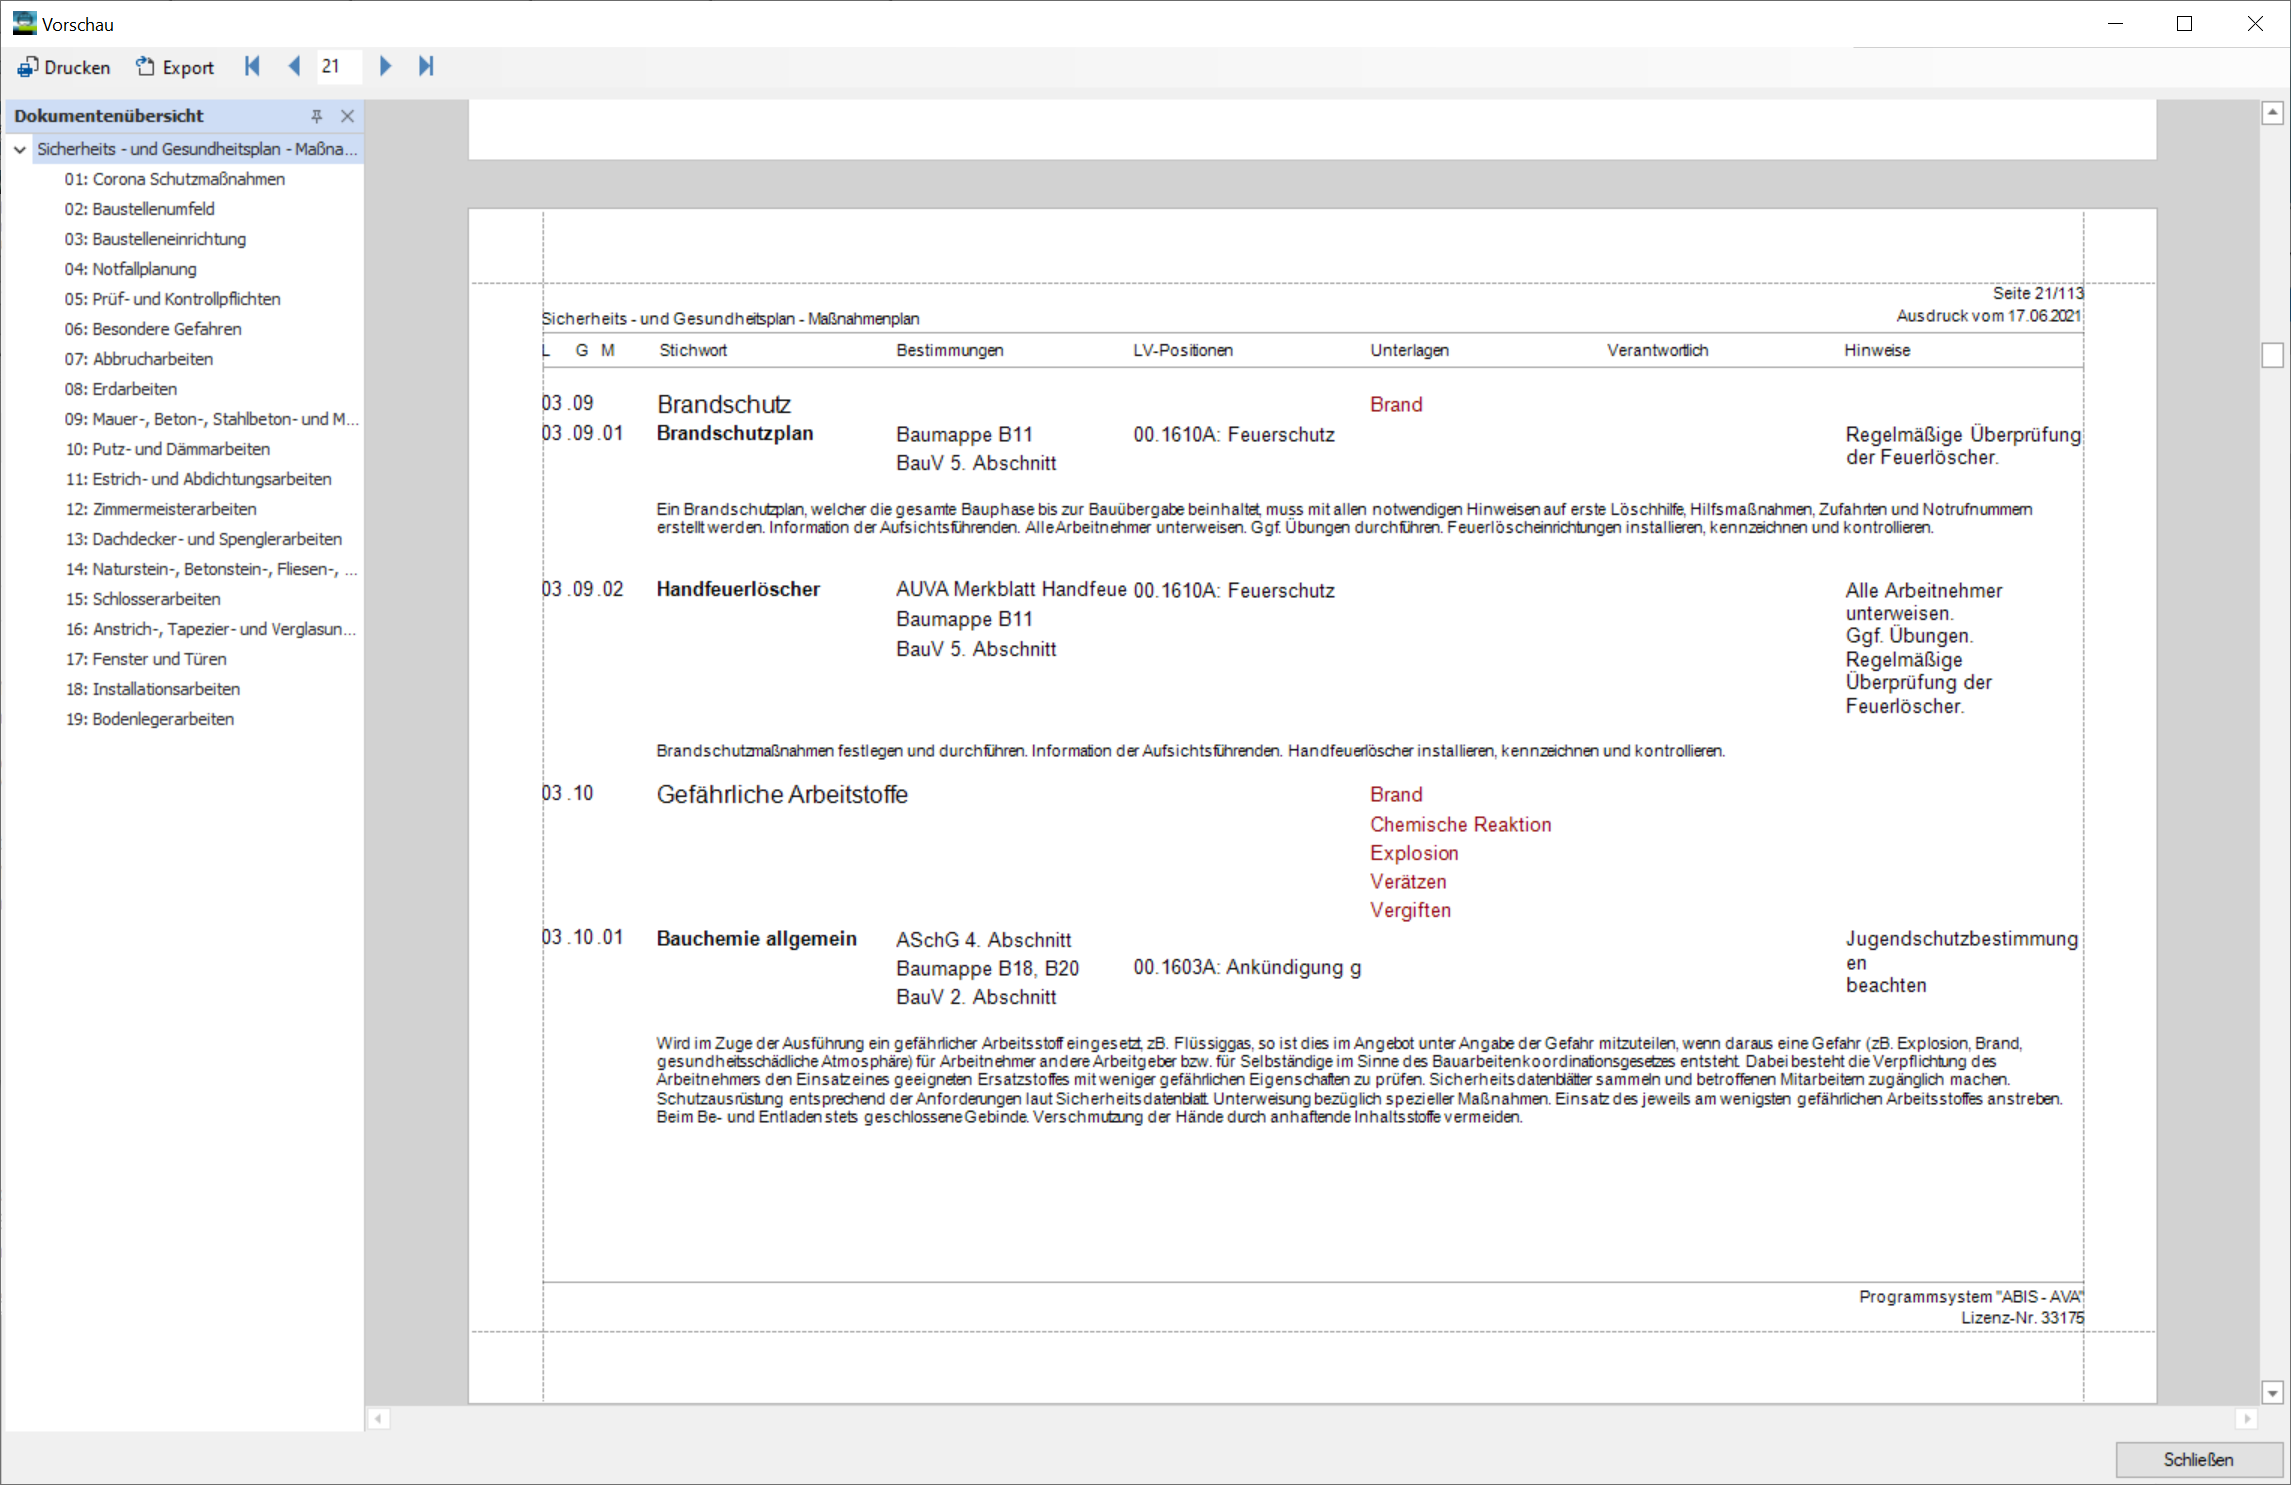Open 06: Besondere Gefahren
Viewport: 2291px width, 1485px height.
153,329
